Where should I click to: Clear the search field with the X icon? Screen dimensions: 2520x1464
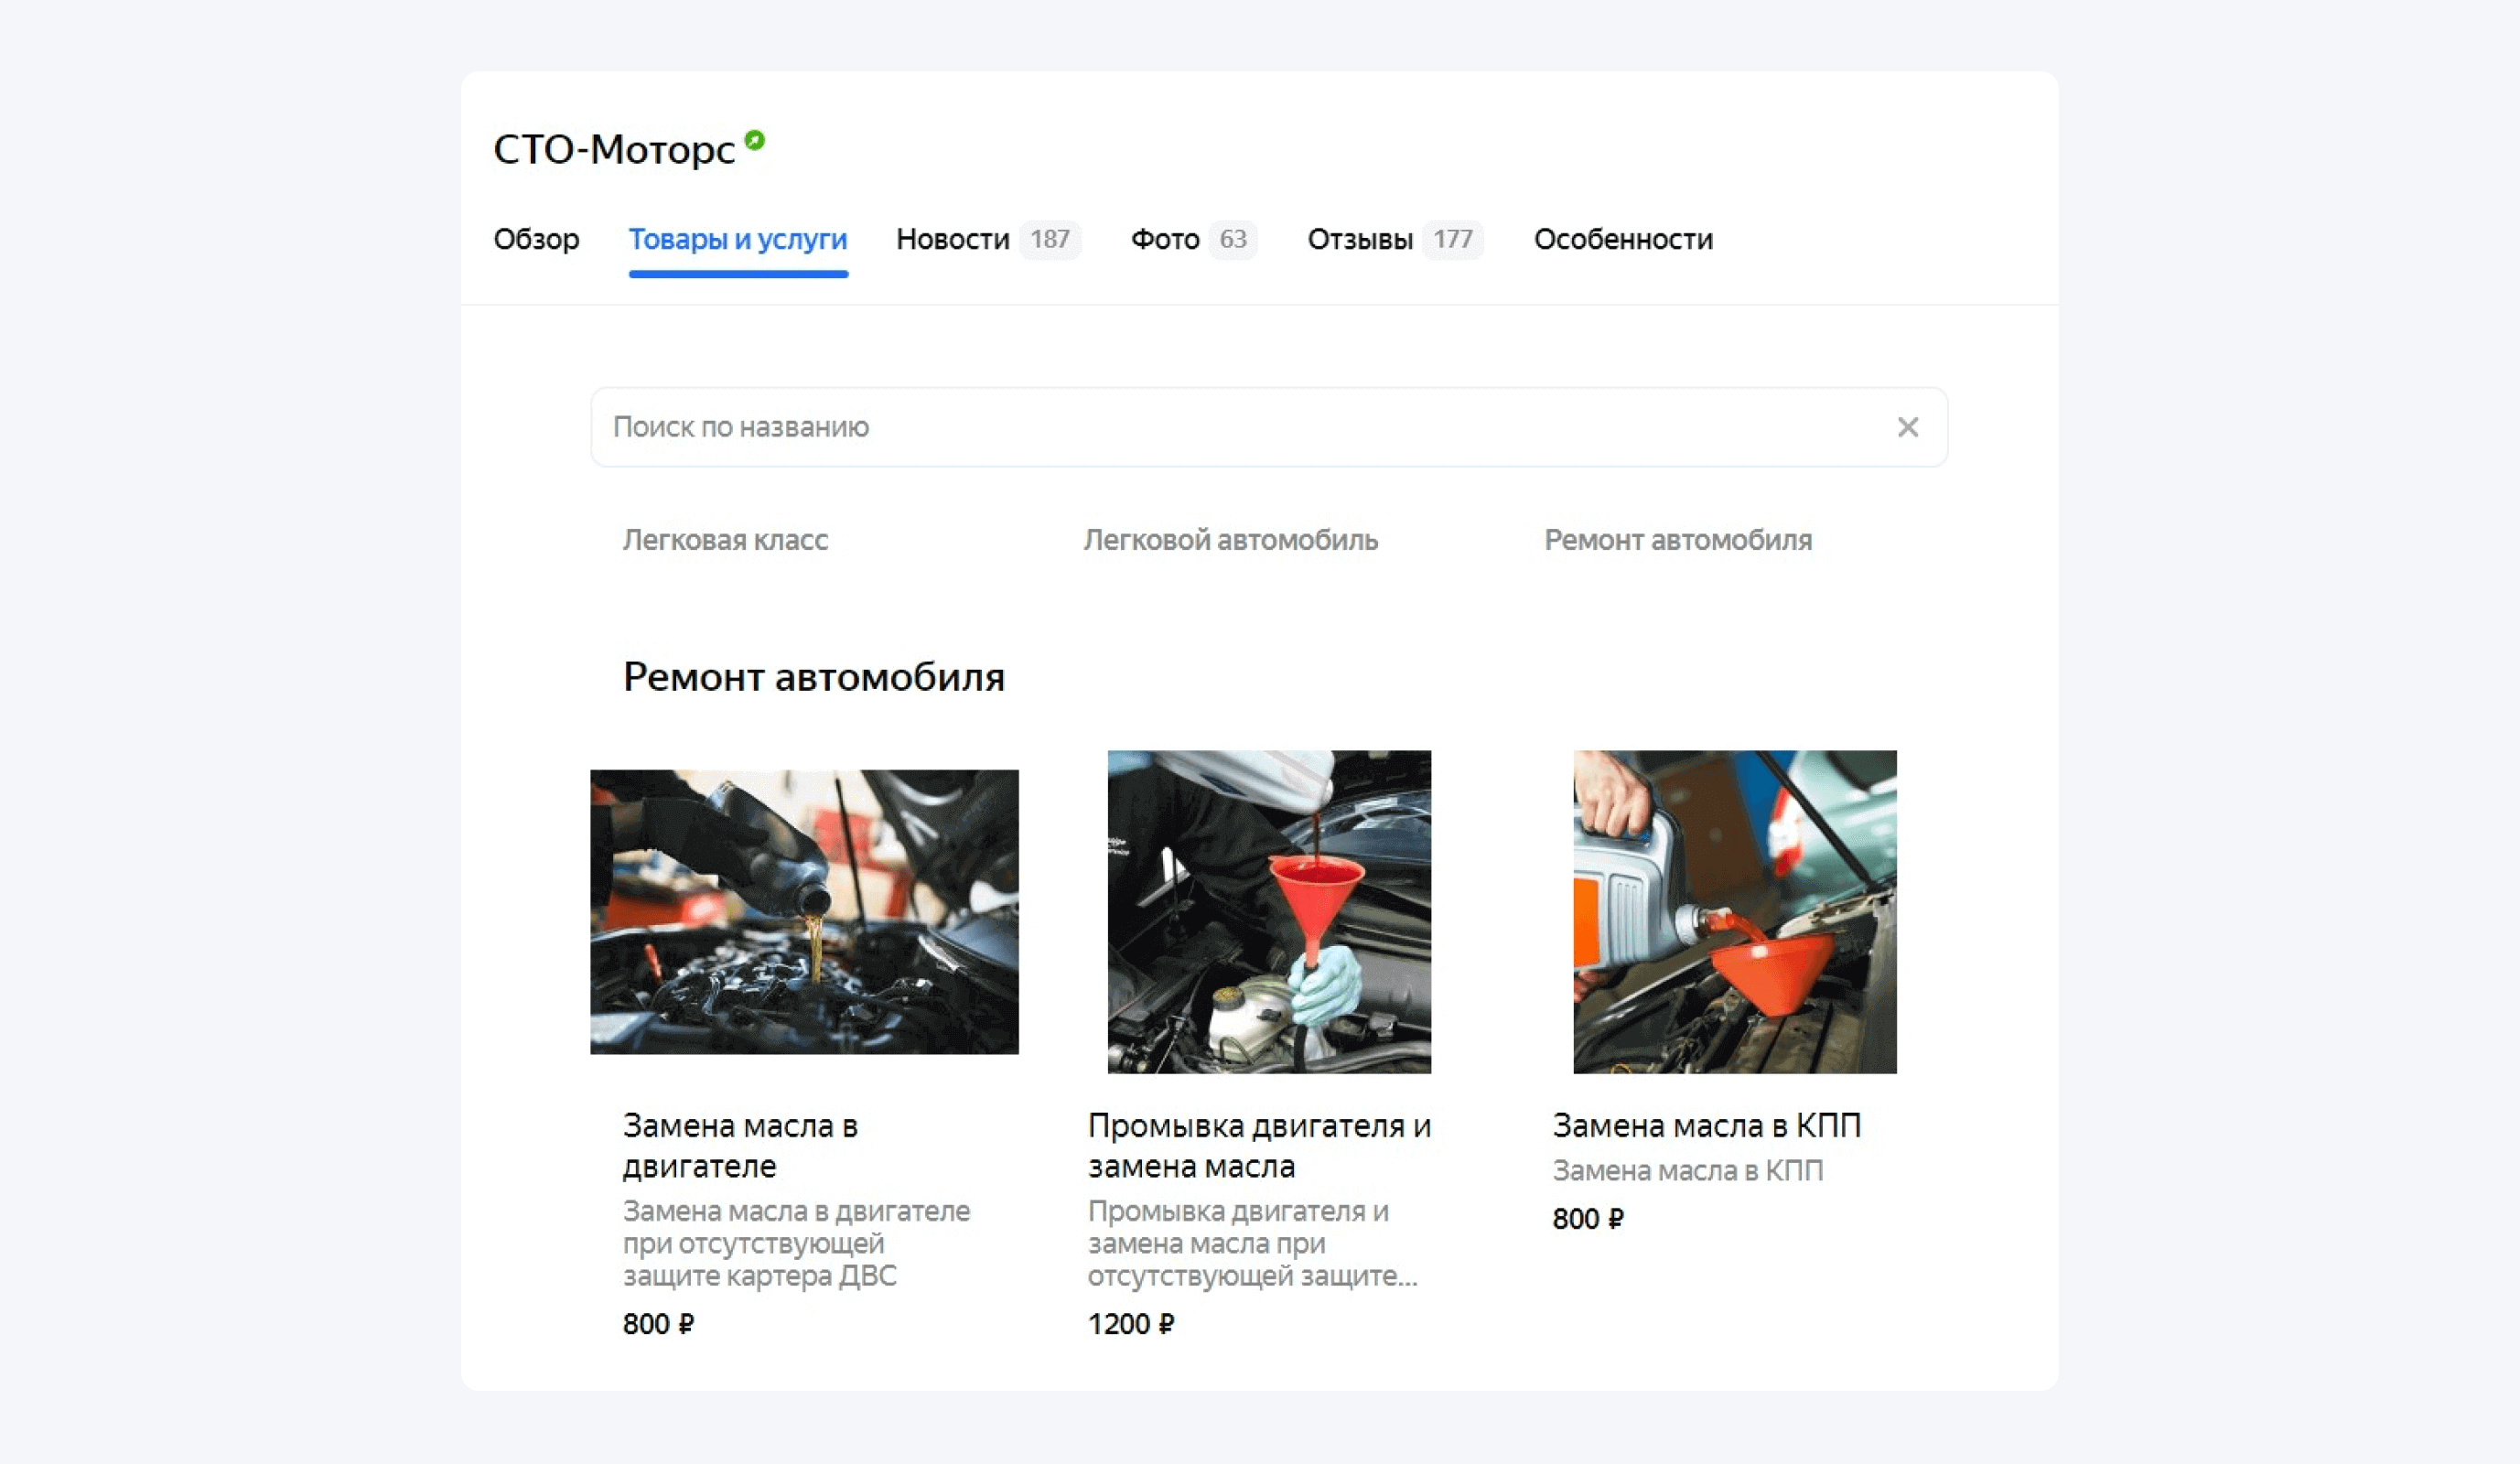click(1907, 427)
